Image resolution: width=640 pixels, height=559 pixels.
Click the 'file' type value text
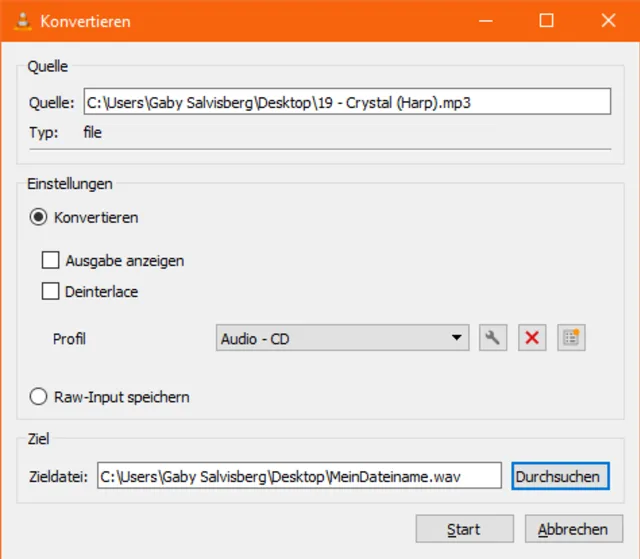coord(92,133)
